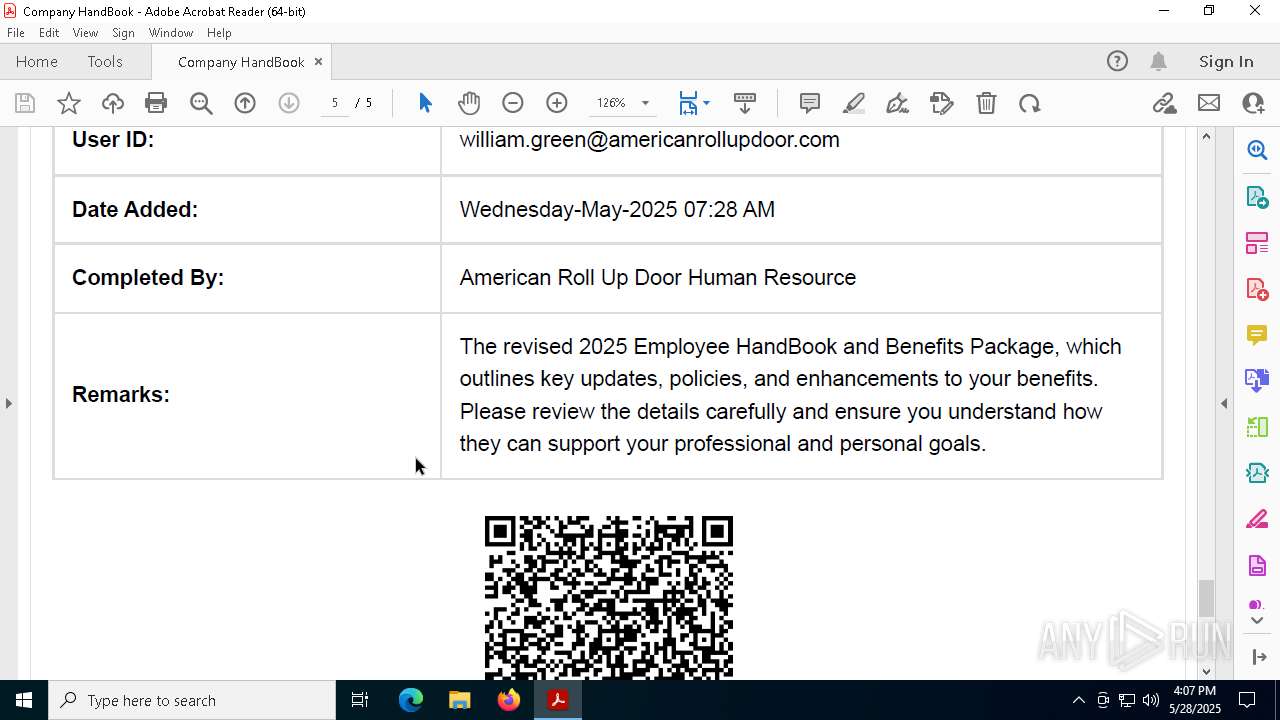
Task: Open Organize Pages tool in right pane
Action: click(x=1257, y=243)
